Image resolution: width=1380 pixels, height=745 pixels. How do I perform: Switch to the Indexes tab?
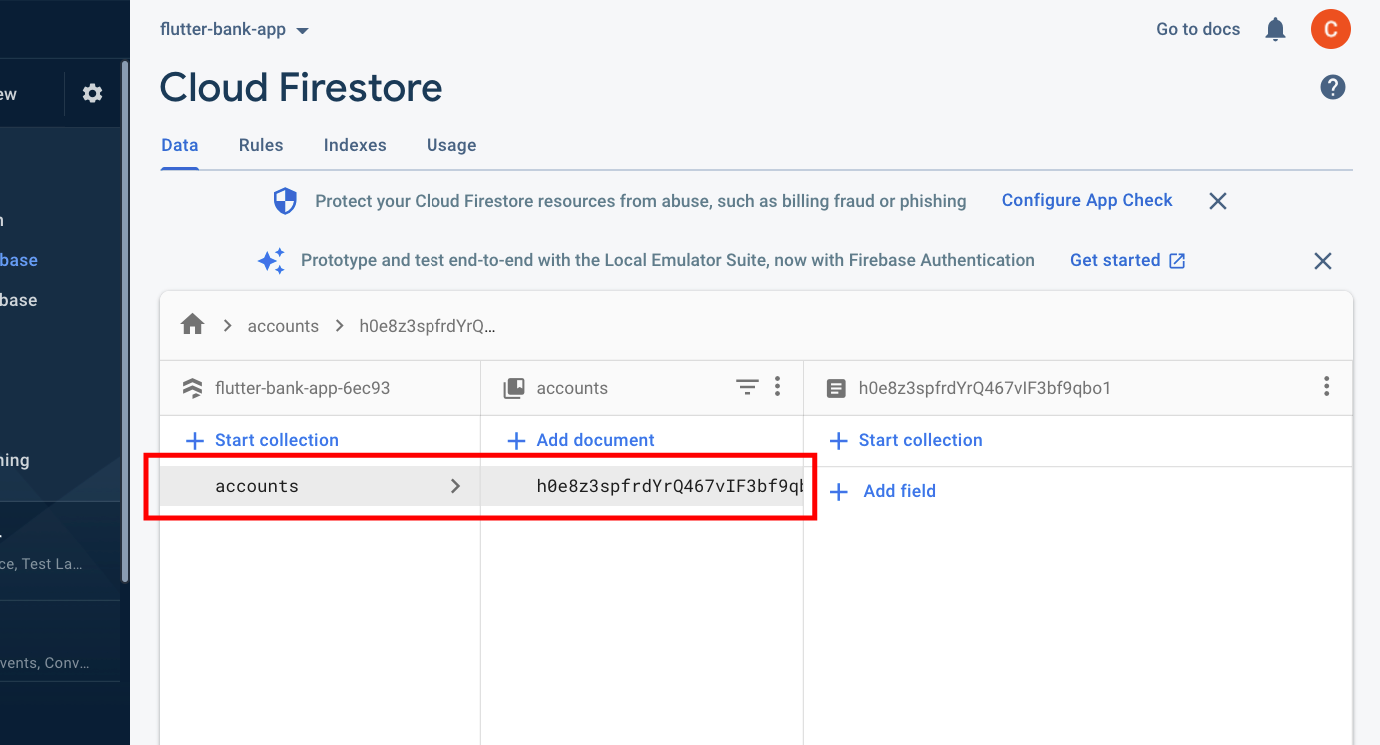355,145
